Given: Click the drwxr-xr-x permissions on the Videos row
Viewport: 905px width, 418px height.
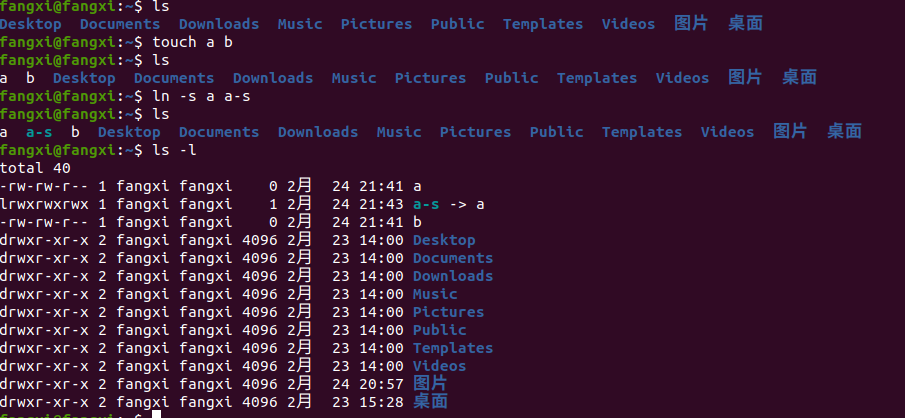Looking at the screenshot, I should click(x=44, y=366).
